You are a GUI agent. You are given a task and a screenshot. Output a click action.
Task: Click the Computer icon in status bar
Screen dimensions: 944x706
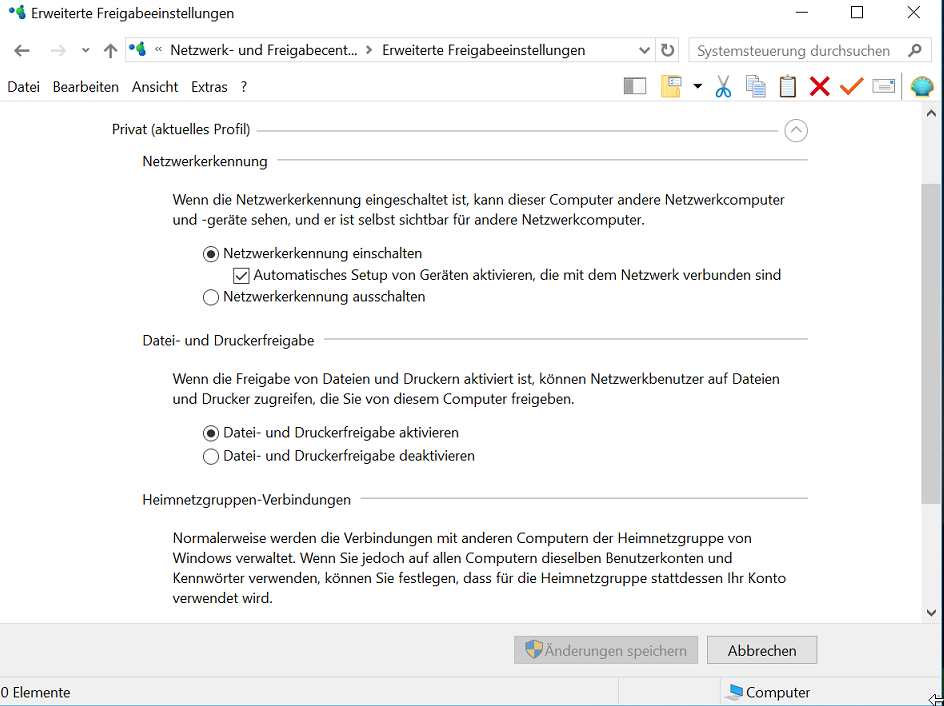coord(734,692)
